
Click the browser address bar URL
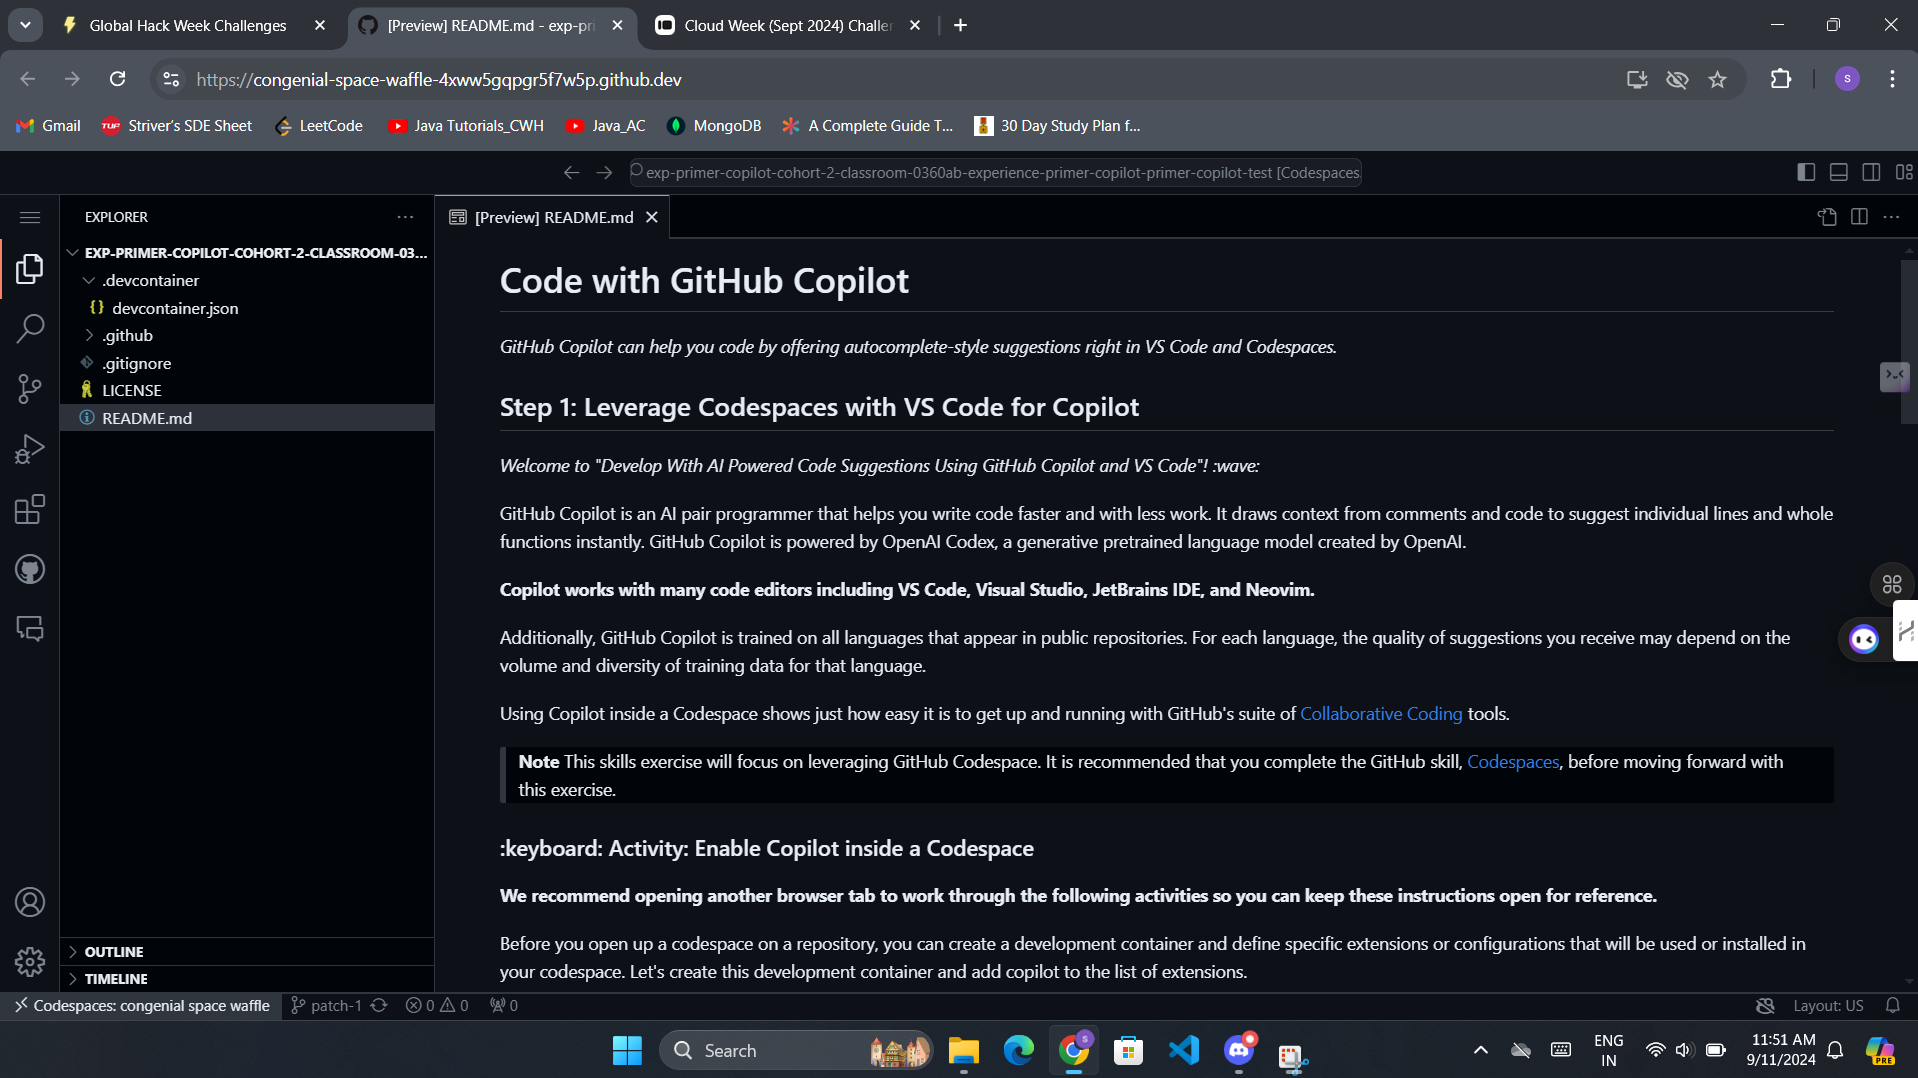point(439,79)
